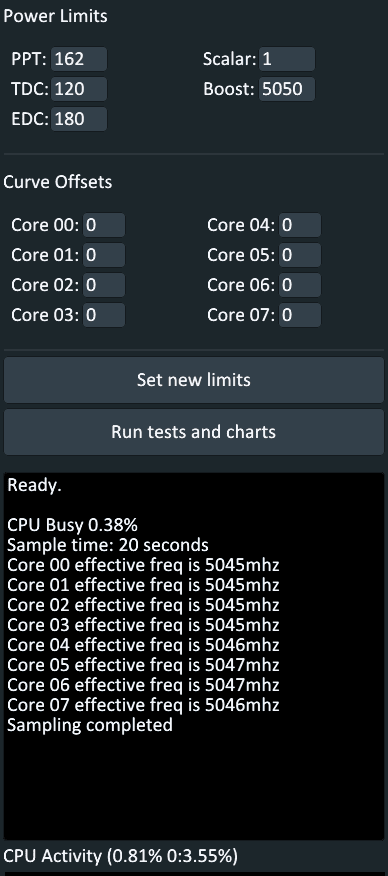Apply settings with Set new limits
The height and width of the screenshot is (876, 388).
[194, 380]
